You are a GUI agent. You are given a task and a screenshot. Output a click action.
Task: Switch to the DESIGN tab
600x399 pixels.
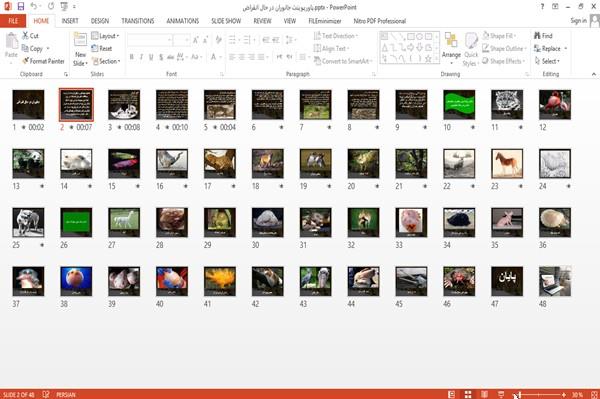(x=100, y=21)
